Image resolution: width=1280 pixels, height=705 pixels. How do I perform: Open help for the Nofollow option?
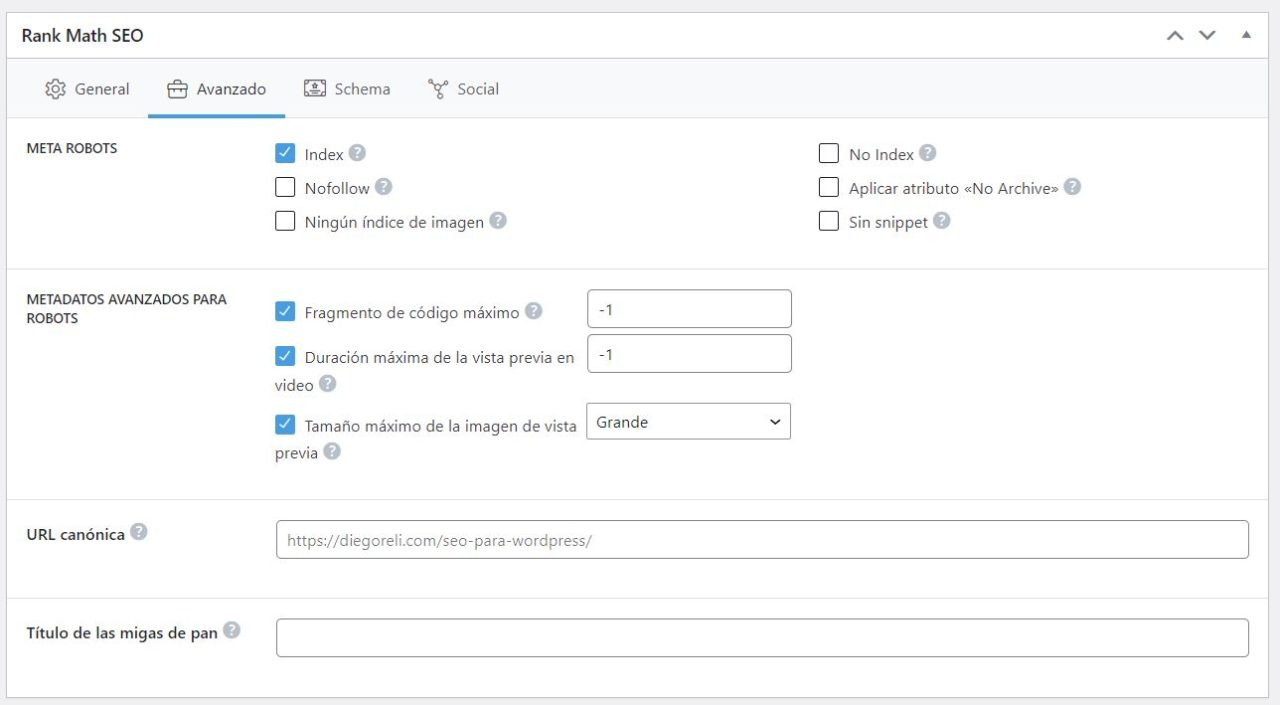384,187
